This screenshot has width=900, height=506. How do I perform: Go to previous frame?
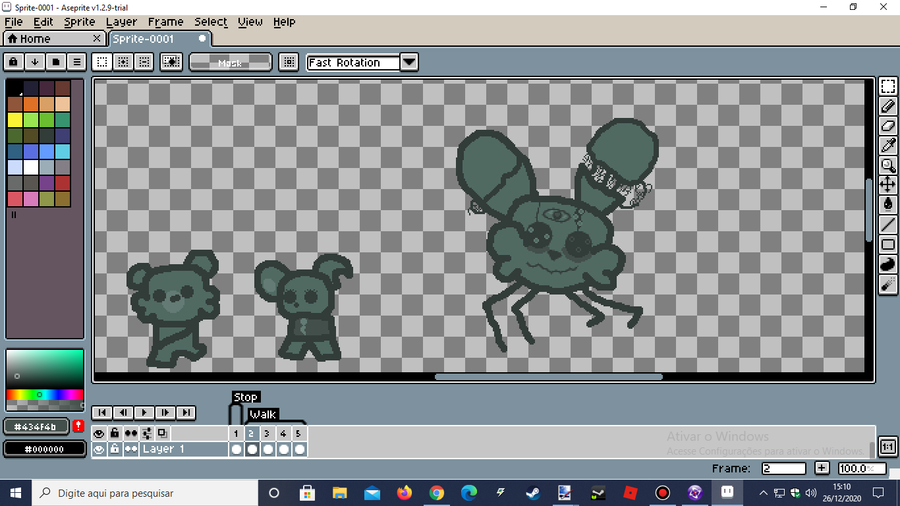tap(123, 412)
